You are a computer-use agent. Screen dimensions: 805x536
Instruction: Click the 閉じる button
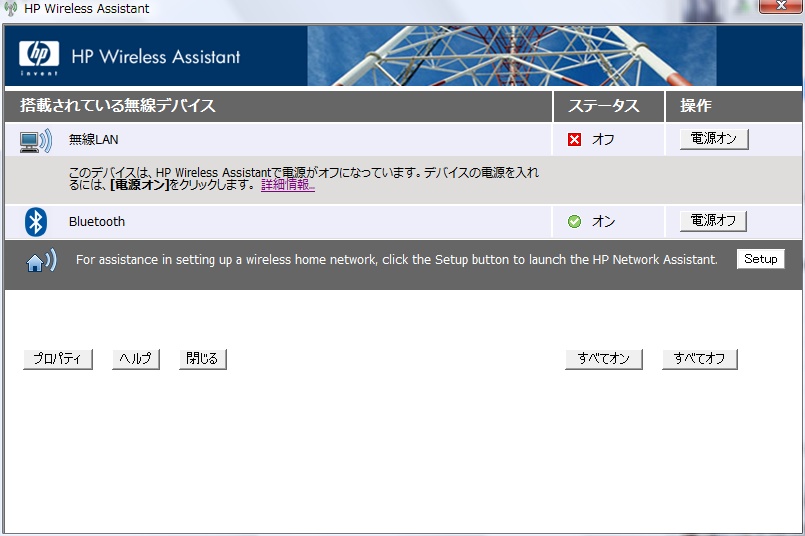[x=202, y=359]
